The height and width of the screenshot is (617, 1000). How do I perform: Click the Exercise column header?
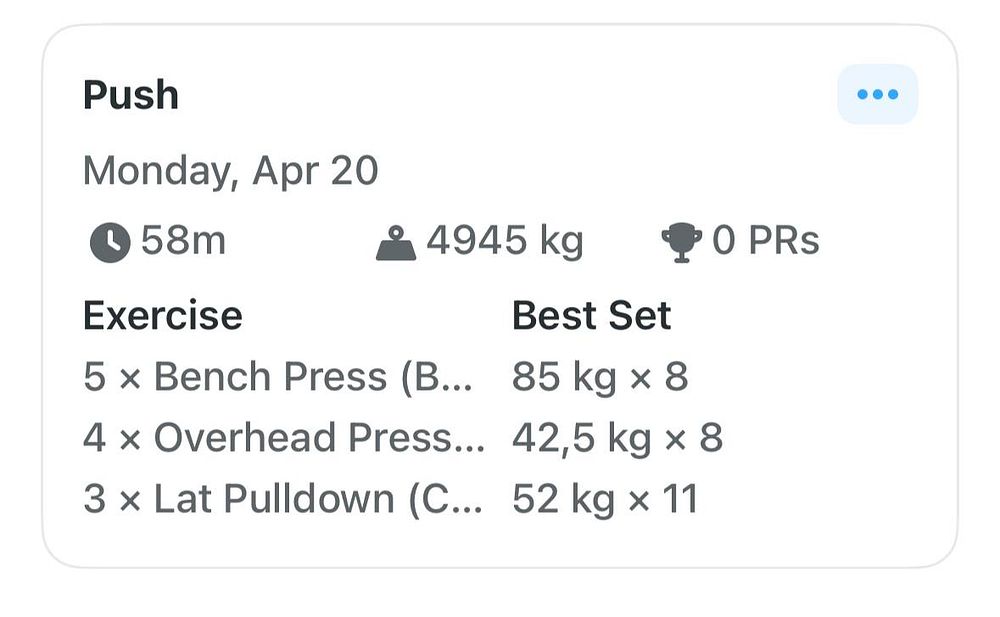click(162, 316)
